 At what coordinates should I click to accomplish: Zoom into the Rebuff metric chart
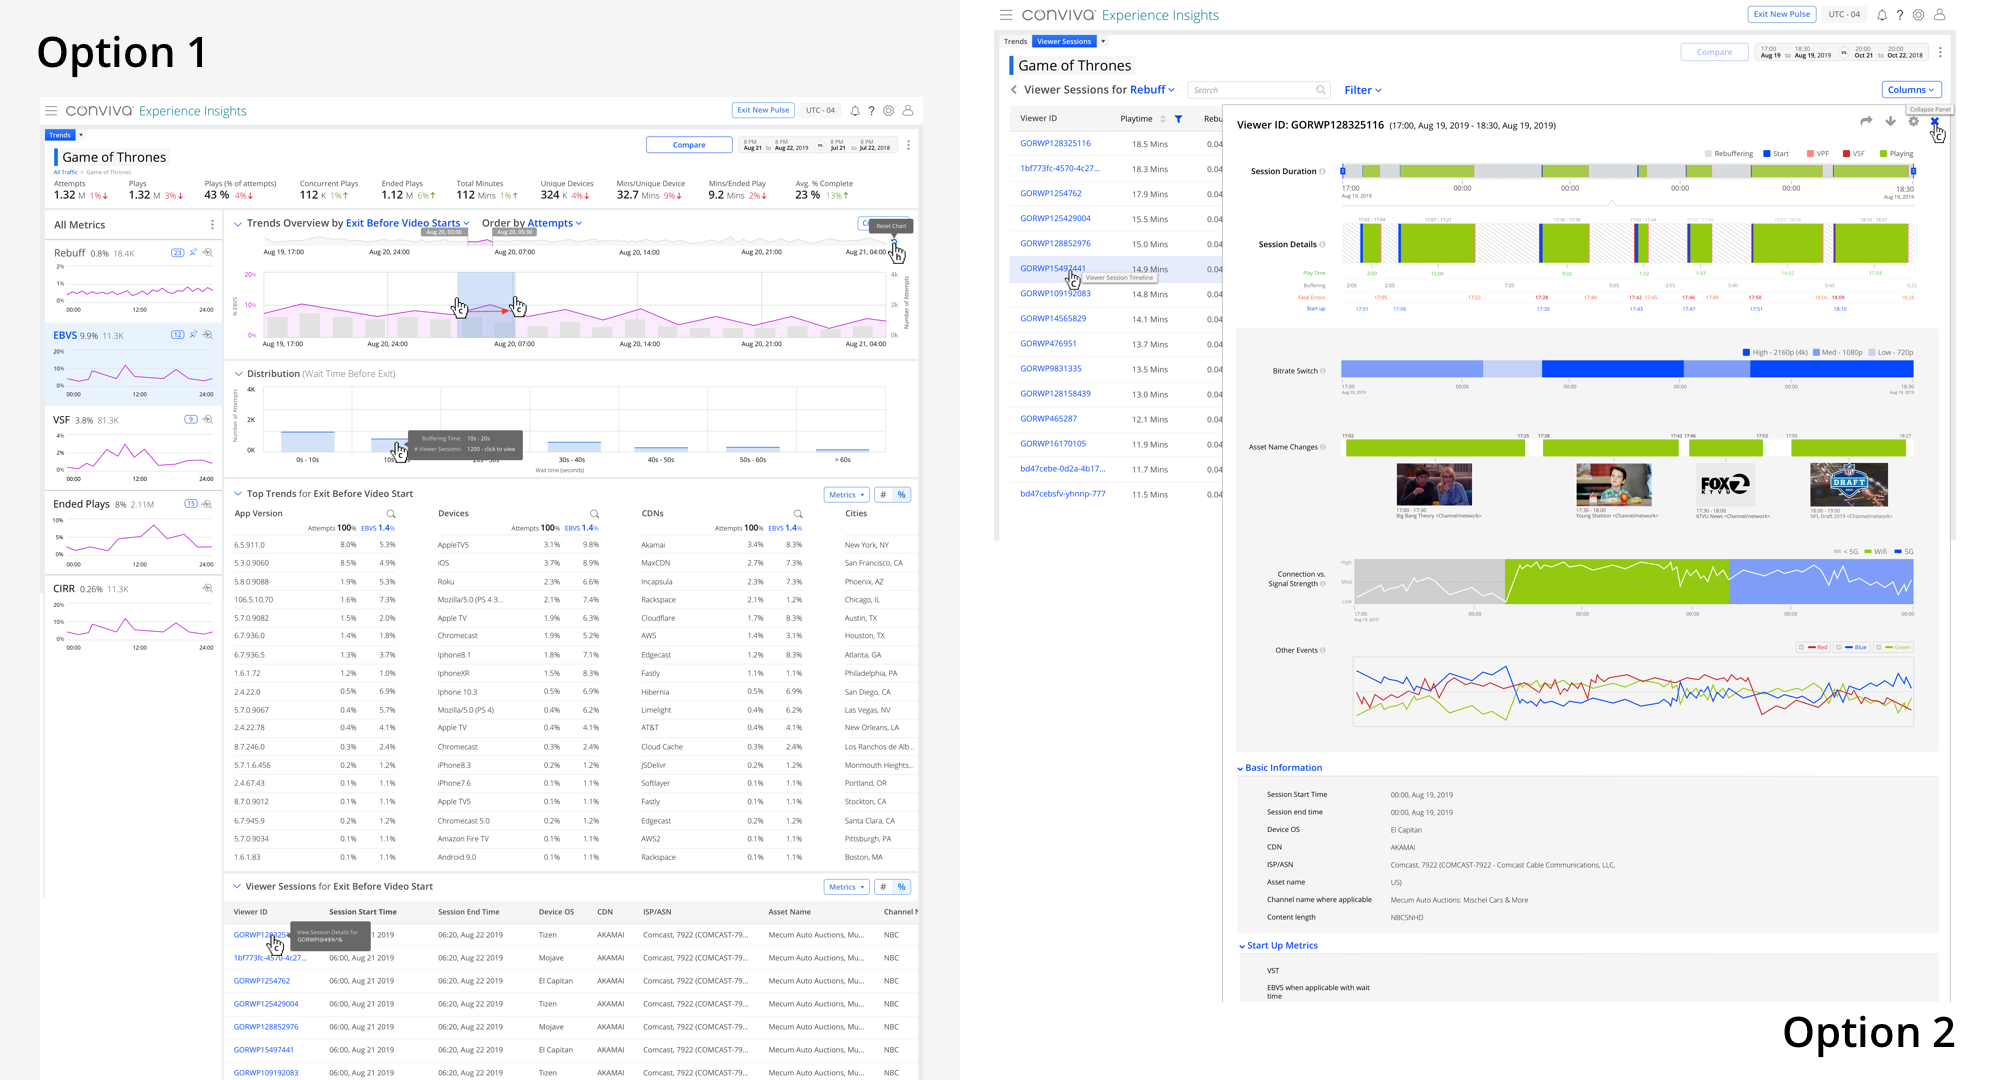click(x=208, y=253)
